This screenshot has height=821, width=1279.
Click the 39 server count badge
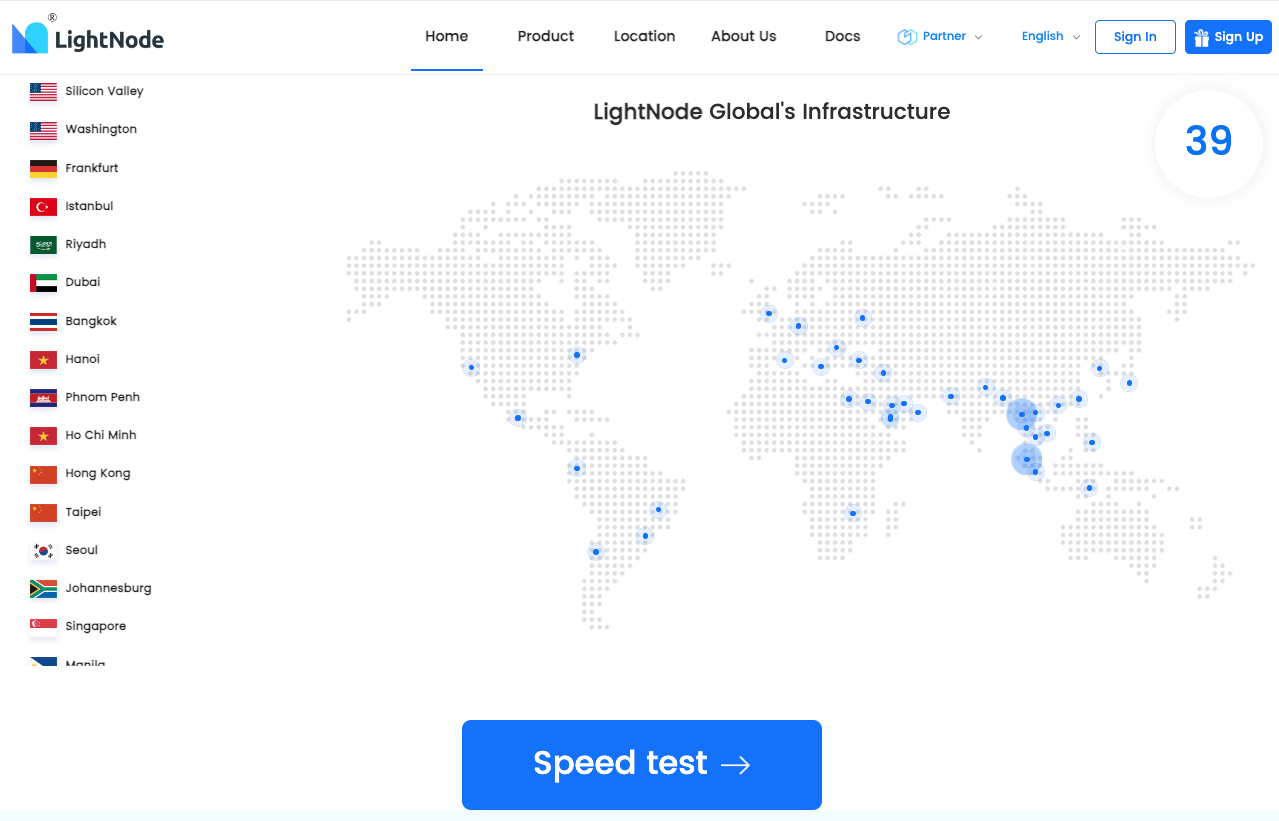pyautogui.click(x=1208, y=143)
